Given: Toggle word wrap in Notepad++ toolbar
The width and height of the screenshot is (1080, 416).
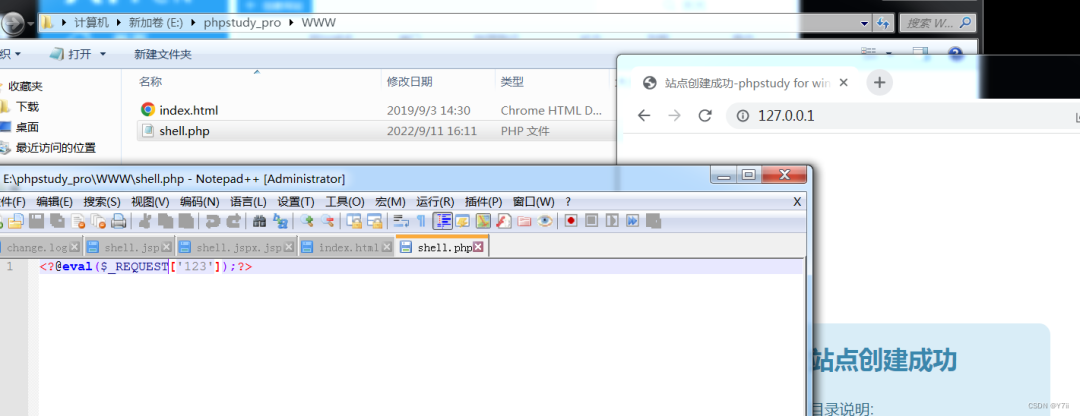Looking at the screenshot, I should (x=401, y=221).
